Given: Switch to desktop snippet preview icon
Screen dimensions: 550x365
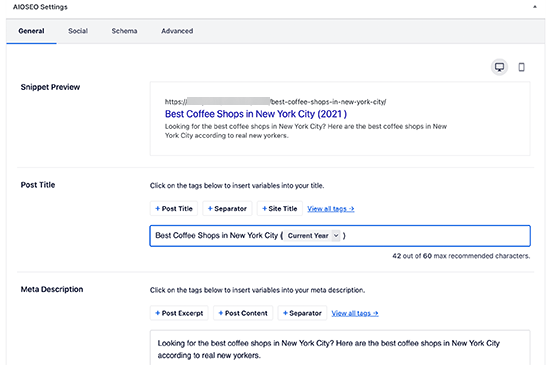Looking at the screenshot, I should click(x=499, y=67).
